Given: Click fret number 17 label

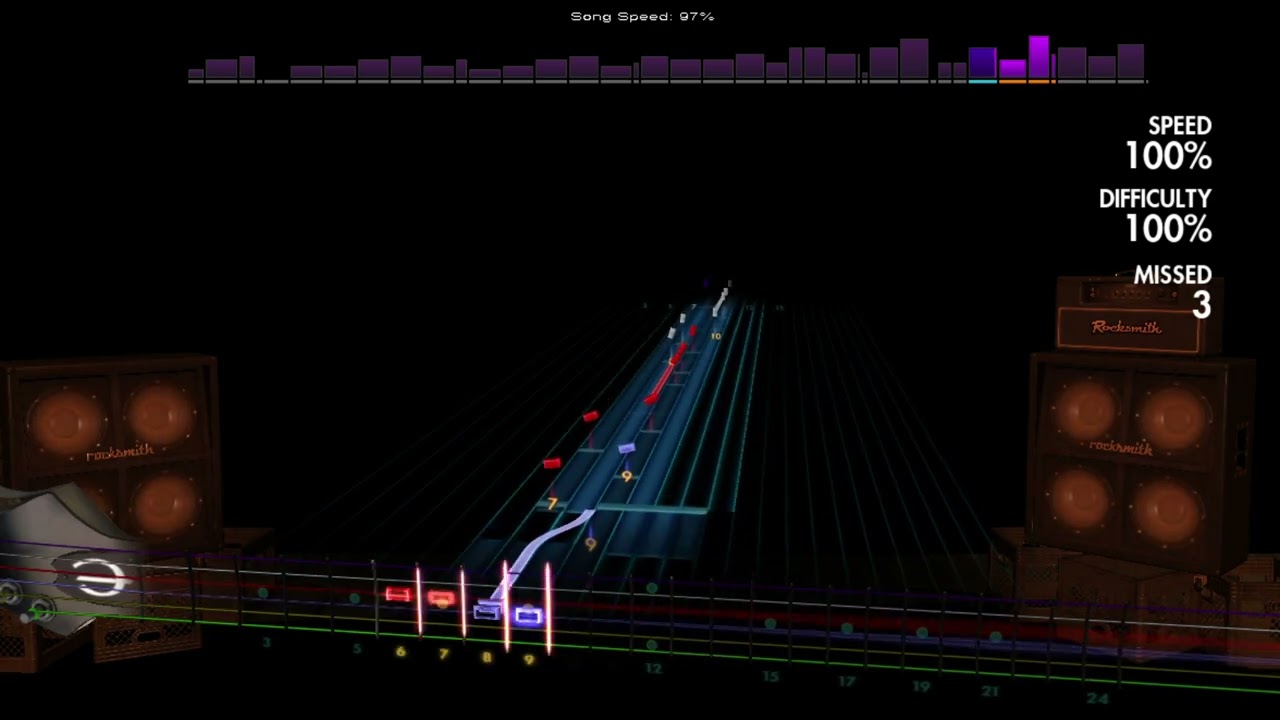Looking at the screenshot, I should [847, 682].
